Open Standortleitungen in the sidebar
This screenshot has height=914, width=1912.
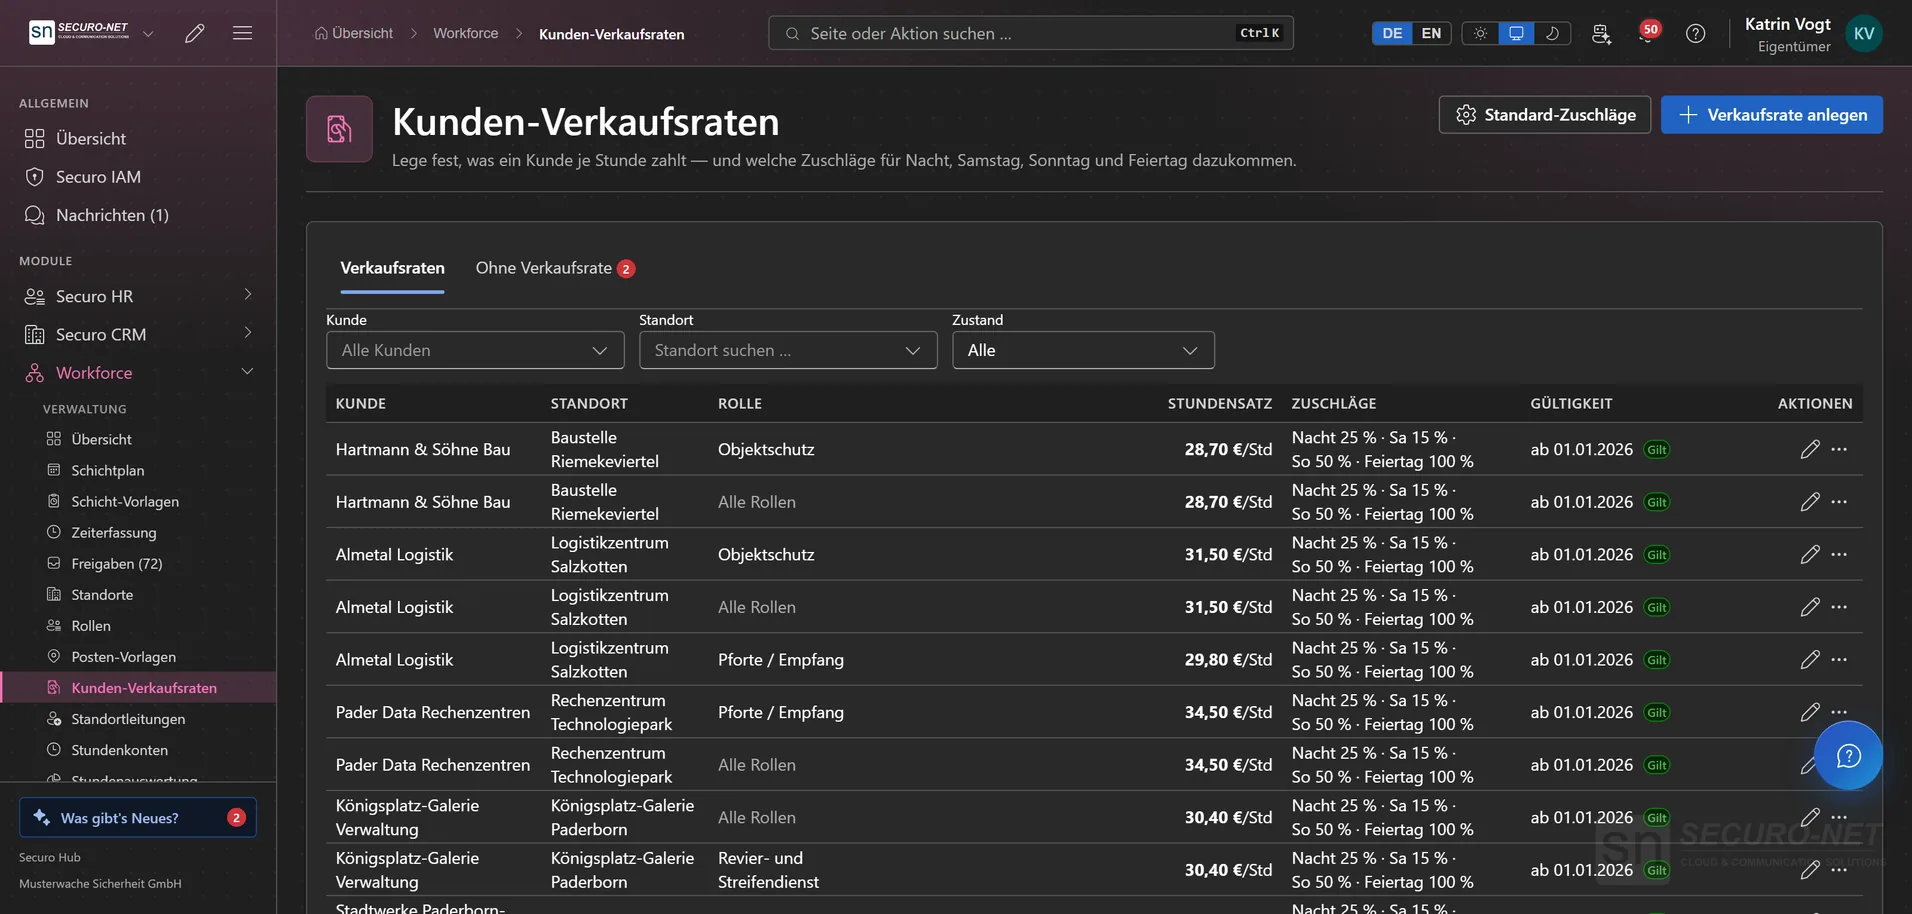[128, 719]
